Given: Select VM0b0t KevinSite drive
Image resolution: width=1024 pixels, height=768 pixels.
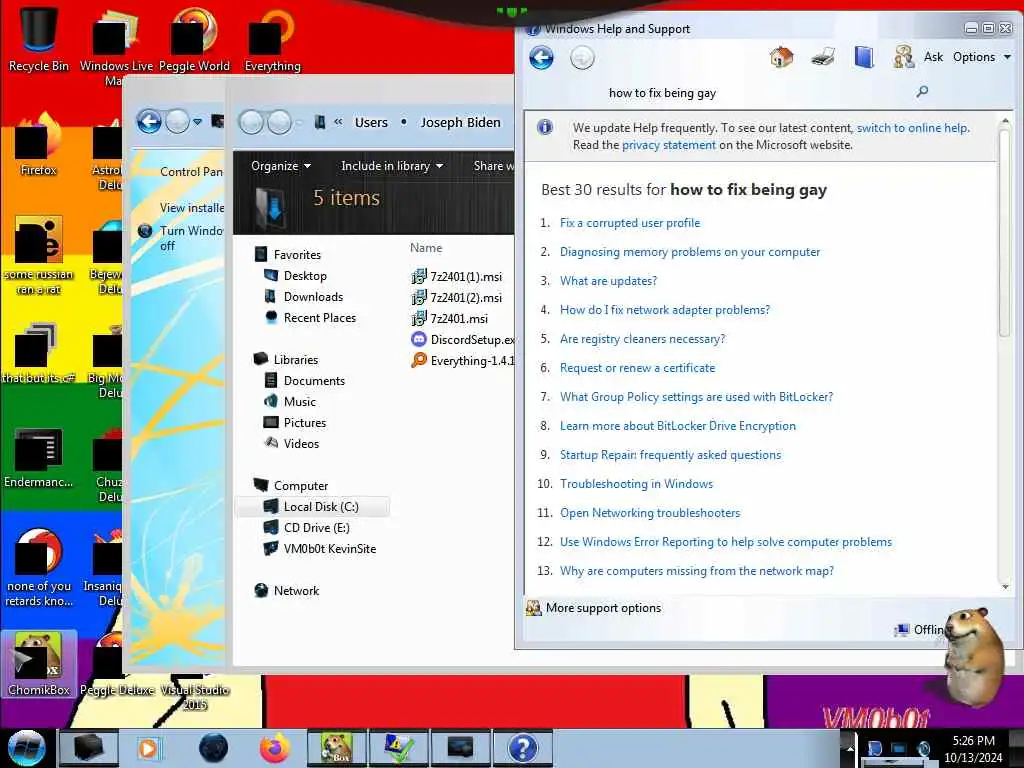Looking at the screenshot, I should [x=320, y=549].
